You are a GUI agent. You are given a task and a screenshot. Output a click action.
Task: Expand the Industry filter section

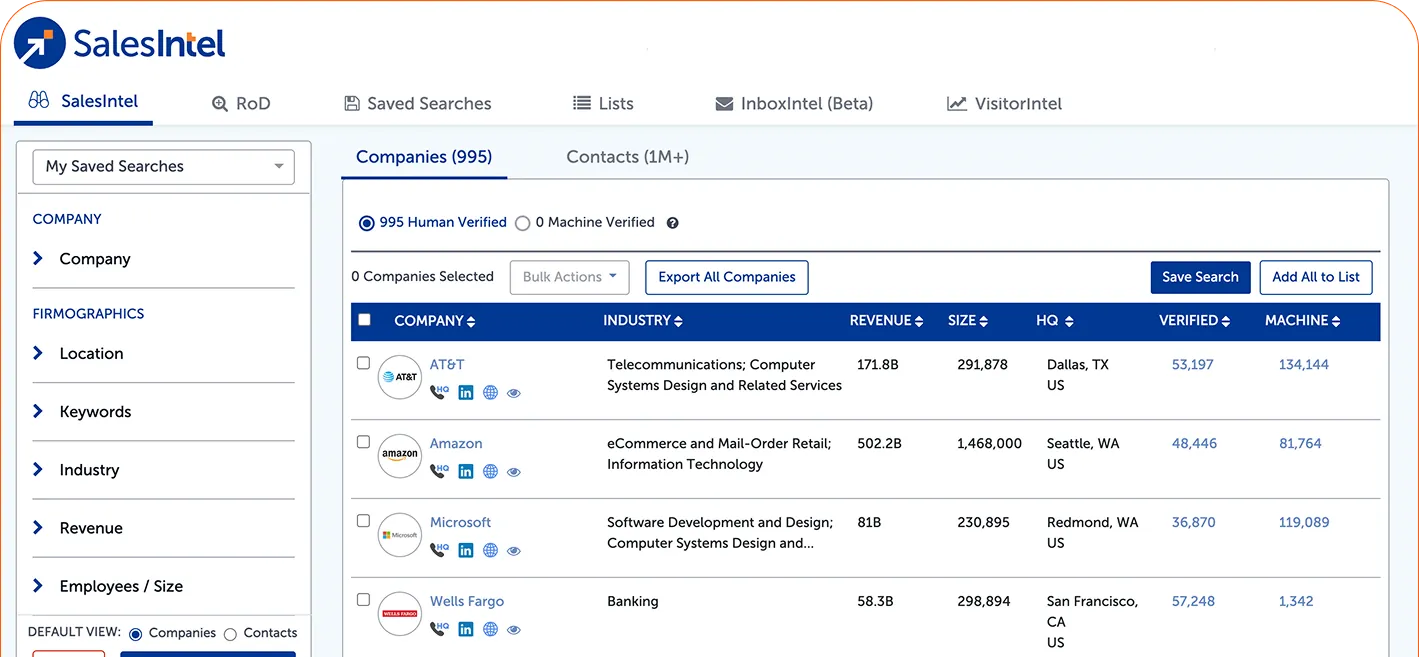click(90, 470)
